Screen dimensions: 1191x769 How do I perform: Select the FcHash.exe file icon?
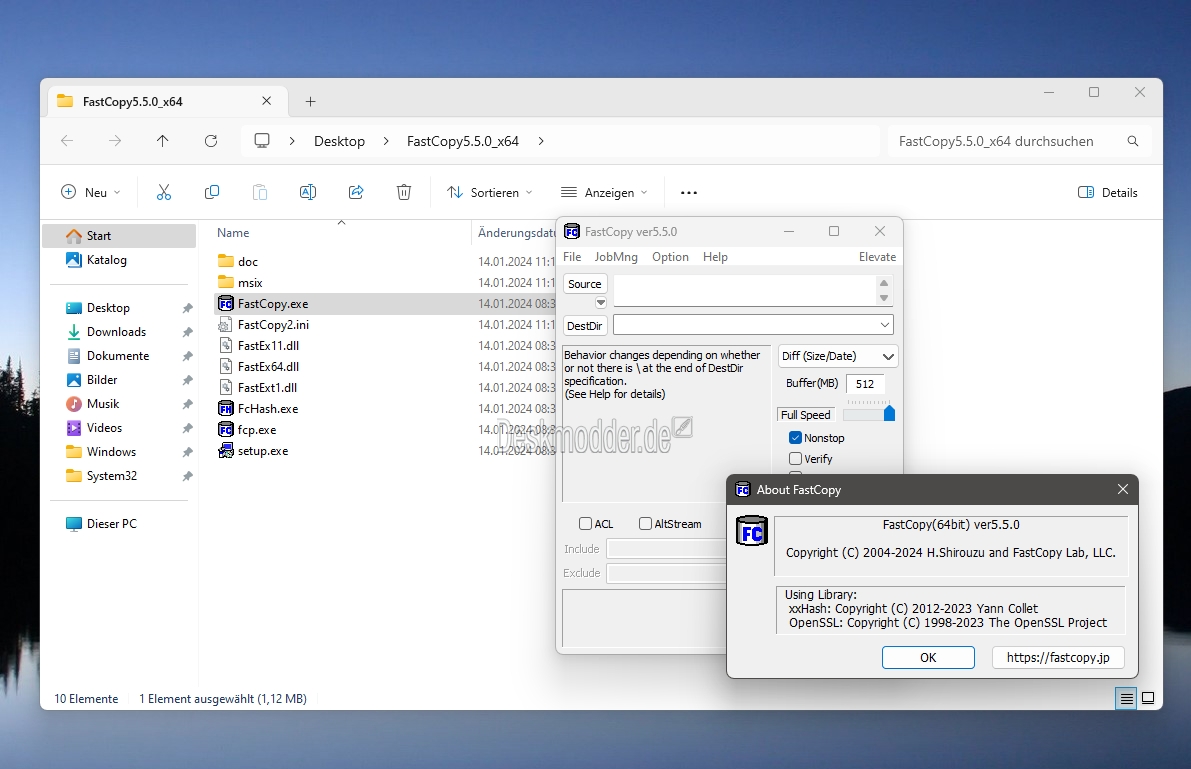point(226,409)
